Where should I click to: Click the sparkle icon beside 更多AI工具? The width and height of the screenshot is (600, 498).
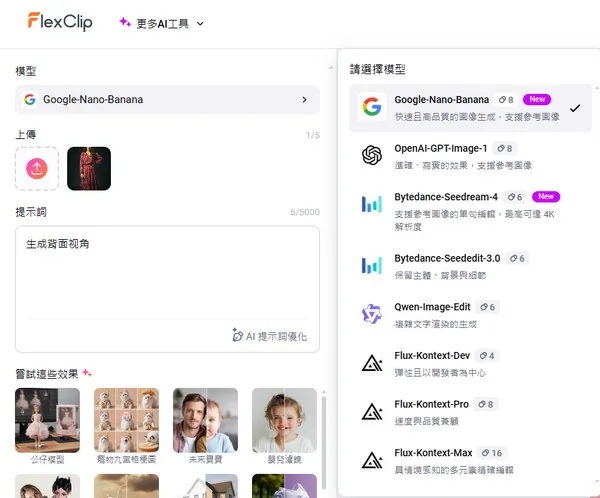[x=125, y=22]
